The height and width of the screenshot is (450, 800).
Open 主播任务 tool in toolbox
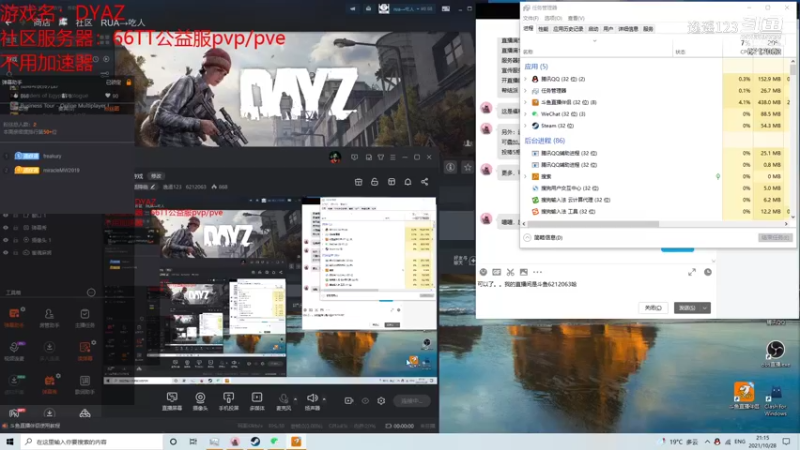click(85, 318)
